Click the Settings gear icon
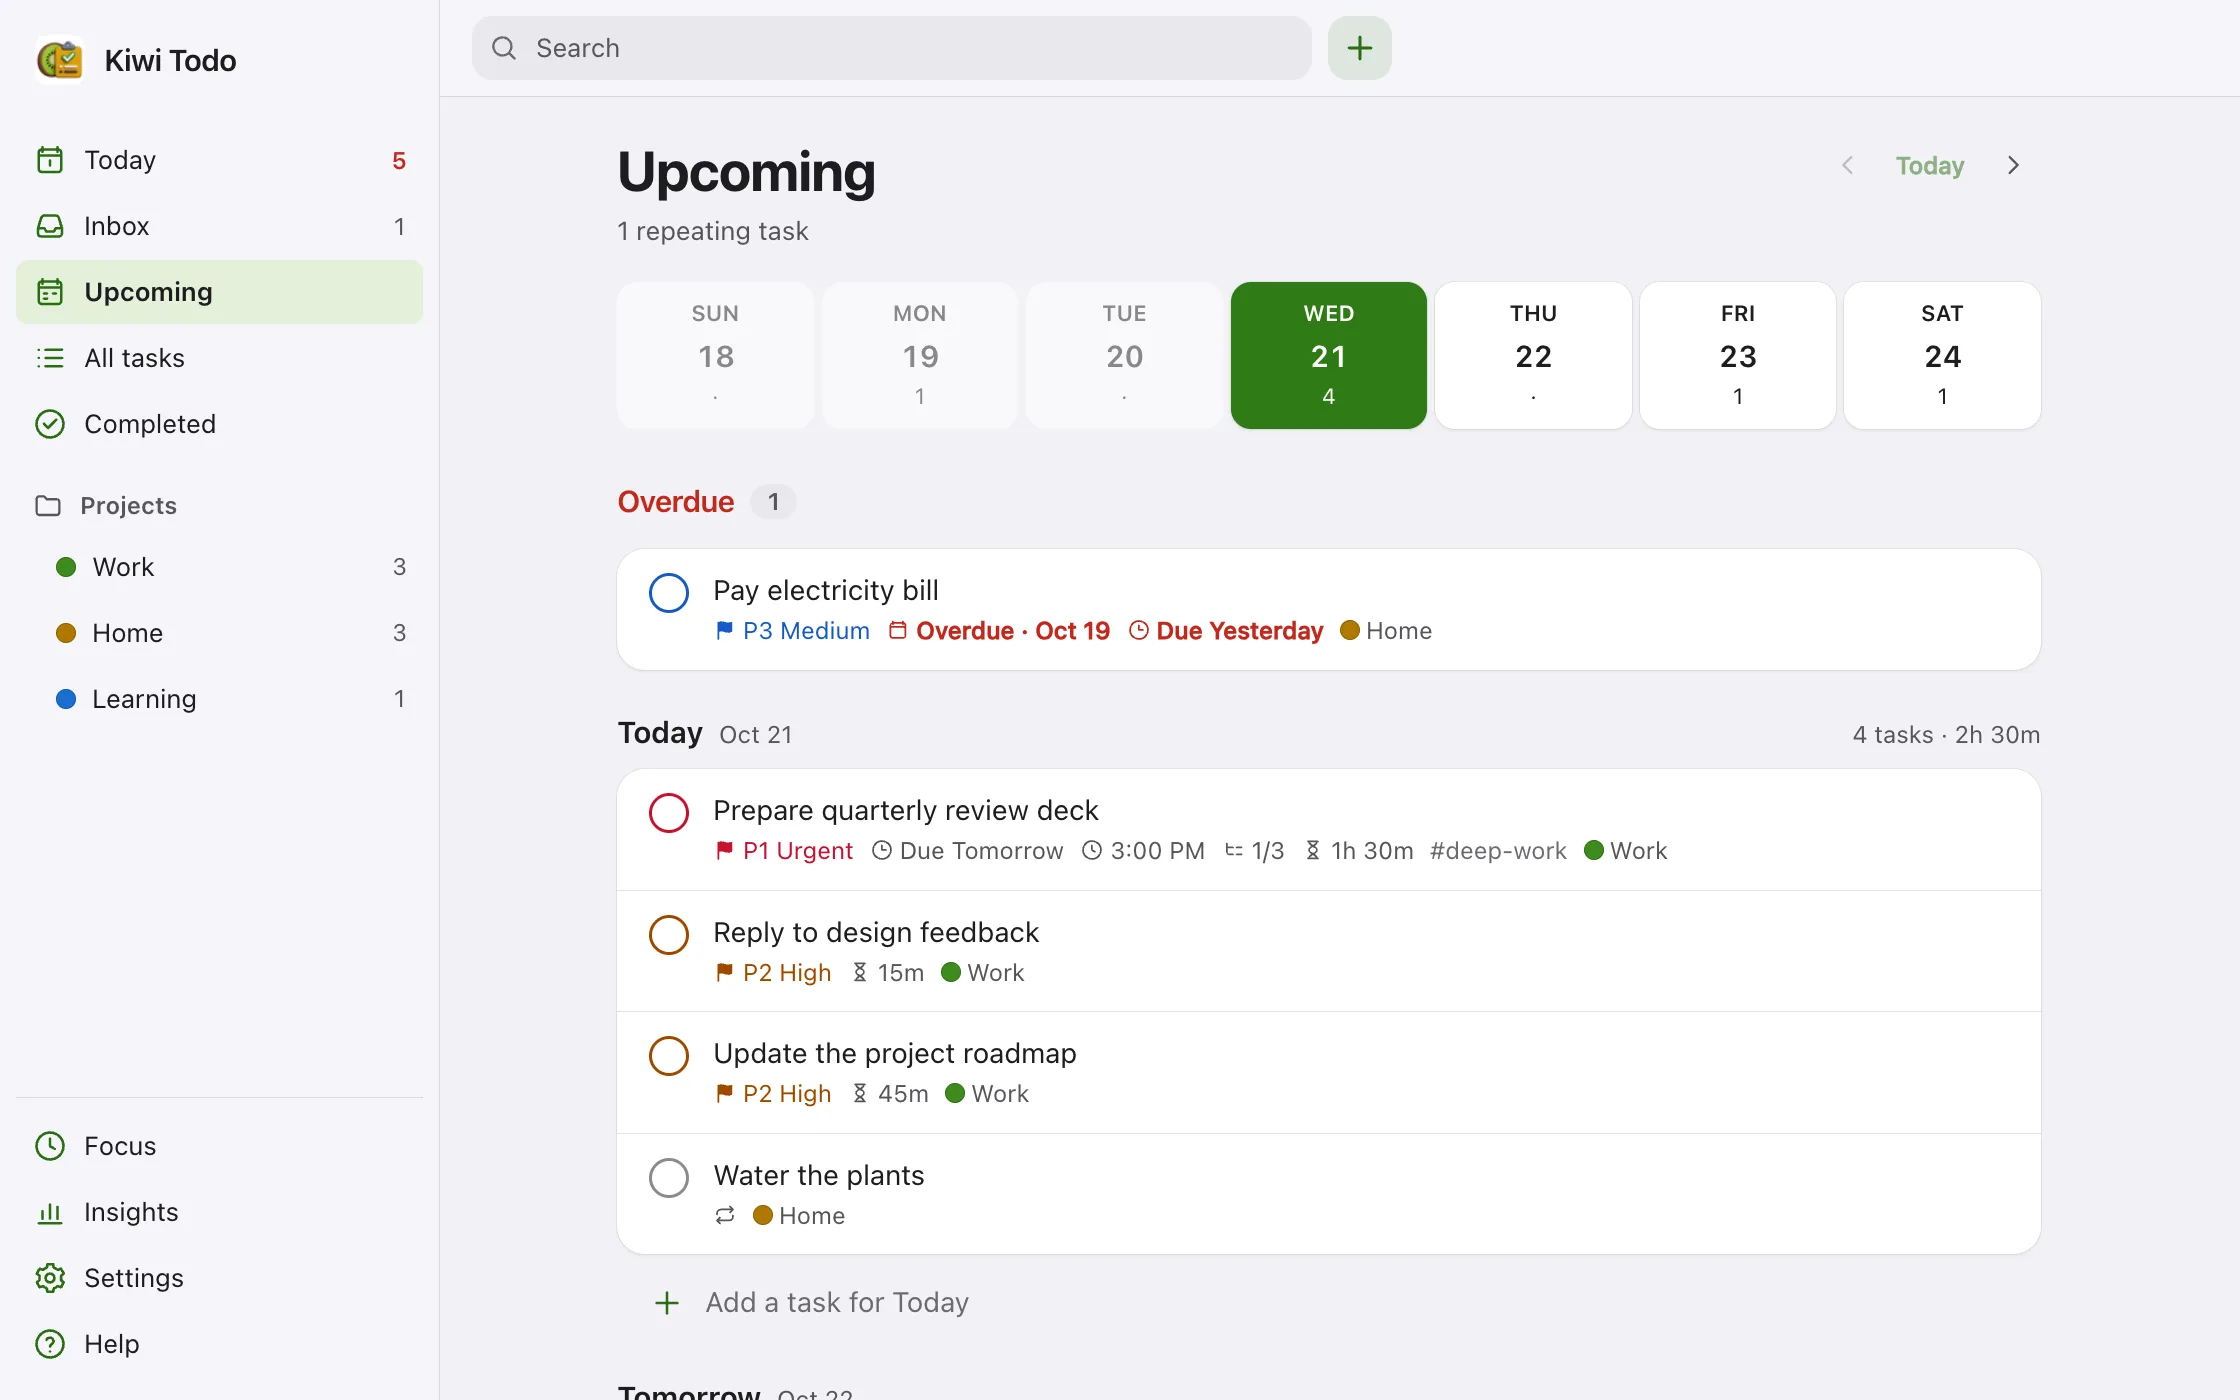This screenshot has height=1400, width=2240. point(50,1278)
